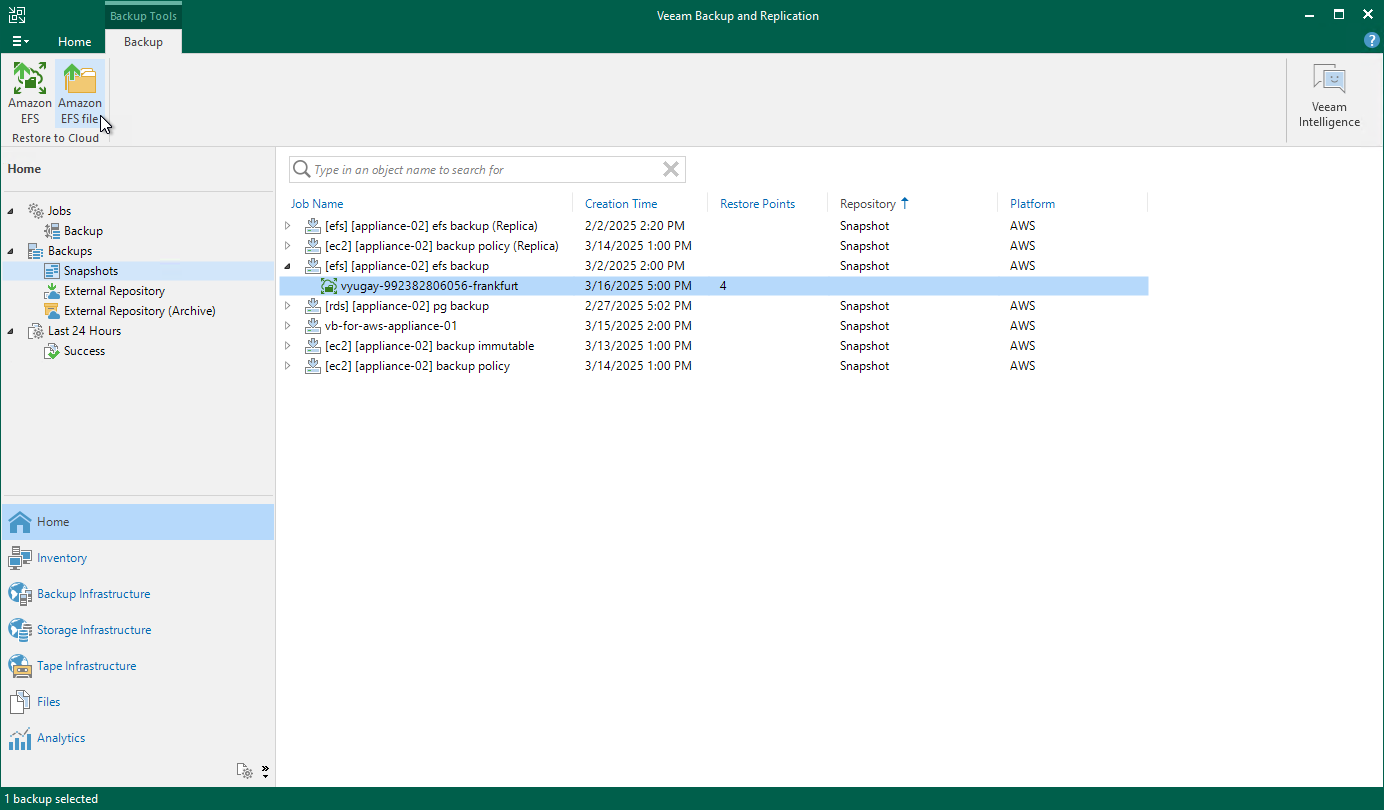
Task: Click the External Repository (Archive) icon
Action: tap(53, 311)
